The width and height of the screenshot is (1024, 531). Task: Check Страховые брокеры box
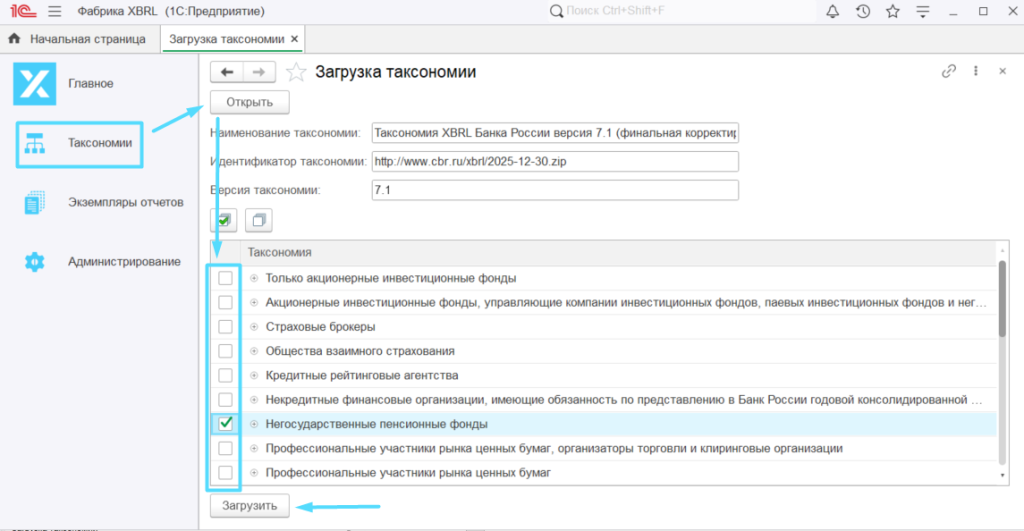tap(225, 327)
